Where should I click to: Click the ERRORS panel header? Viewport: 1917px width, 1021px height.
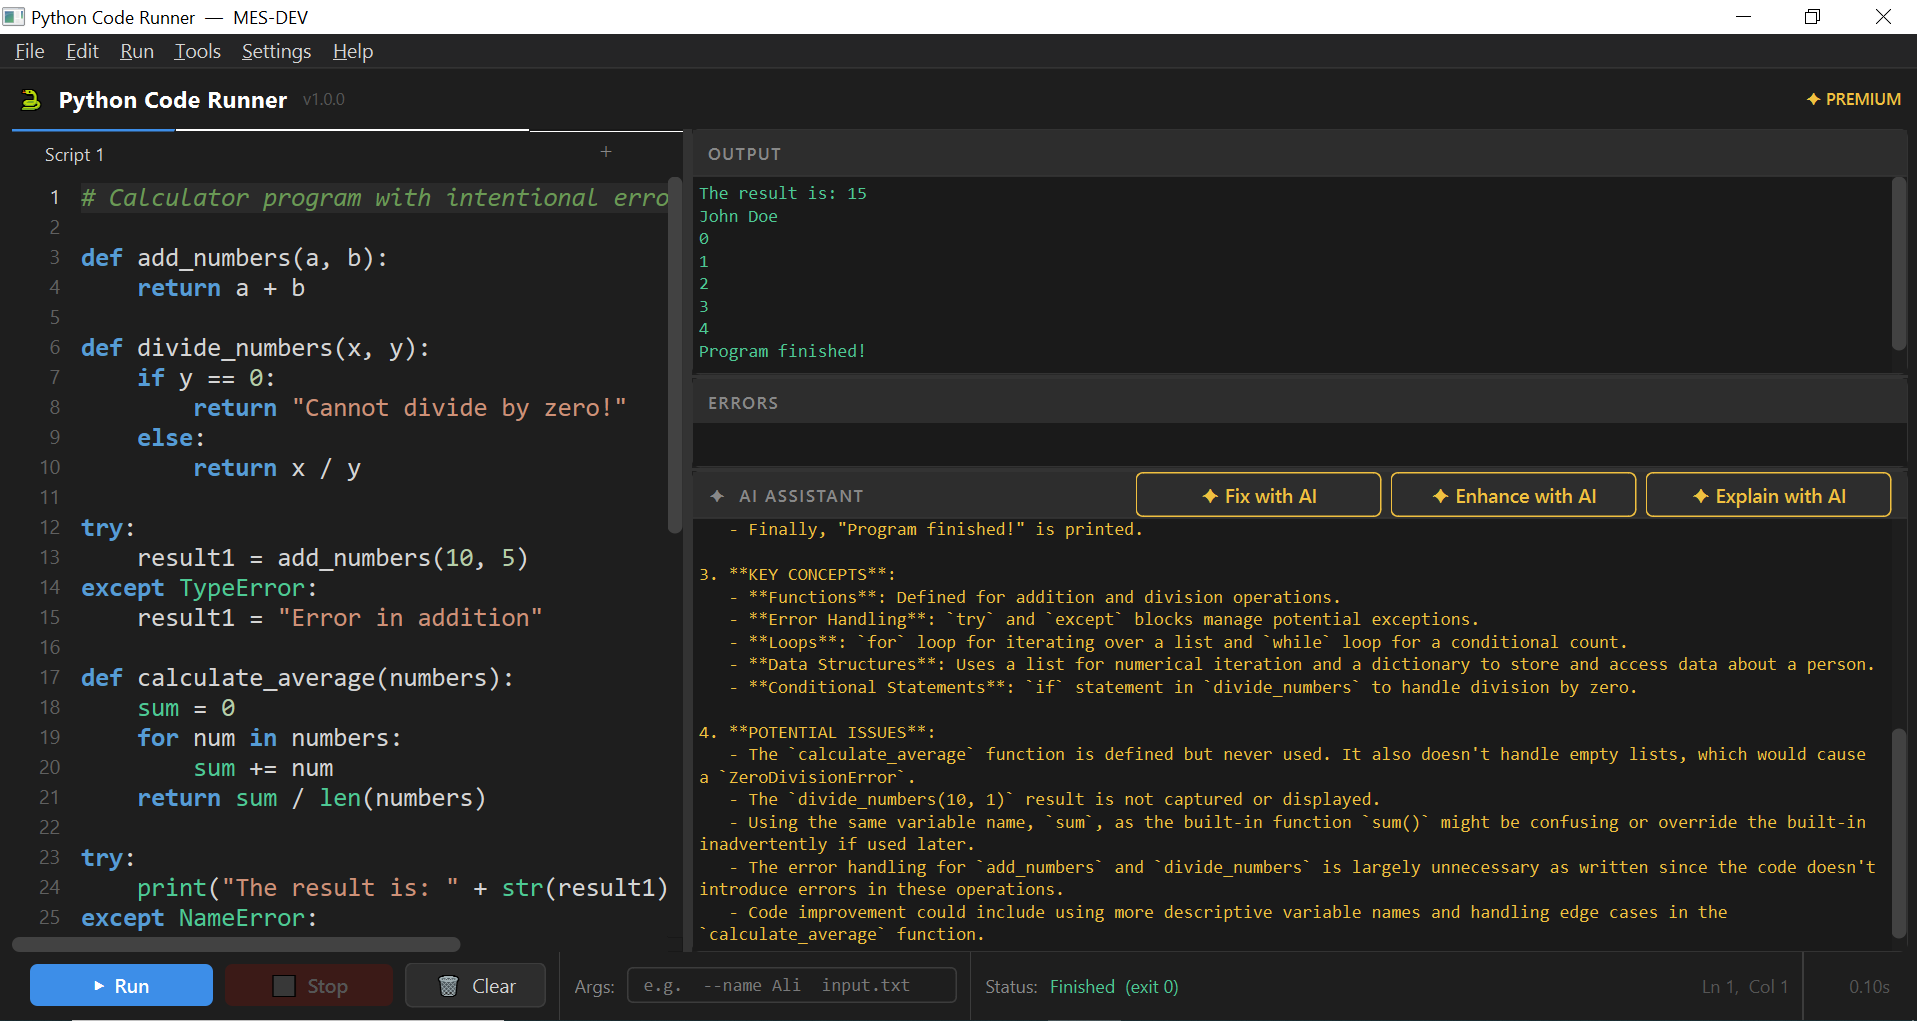pos(1299,402)
